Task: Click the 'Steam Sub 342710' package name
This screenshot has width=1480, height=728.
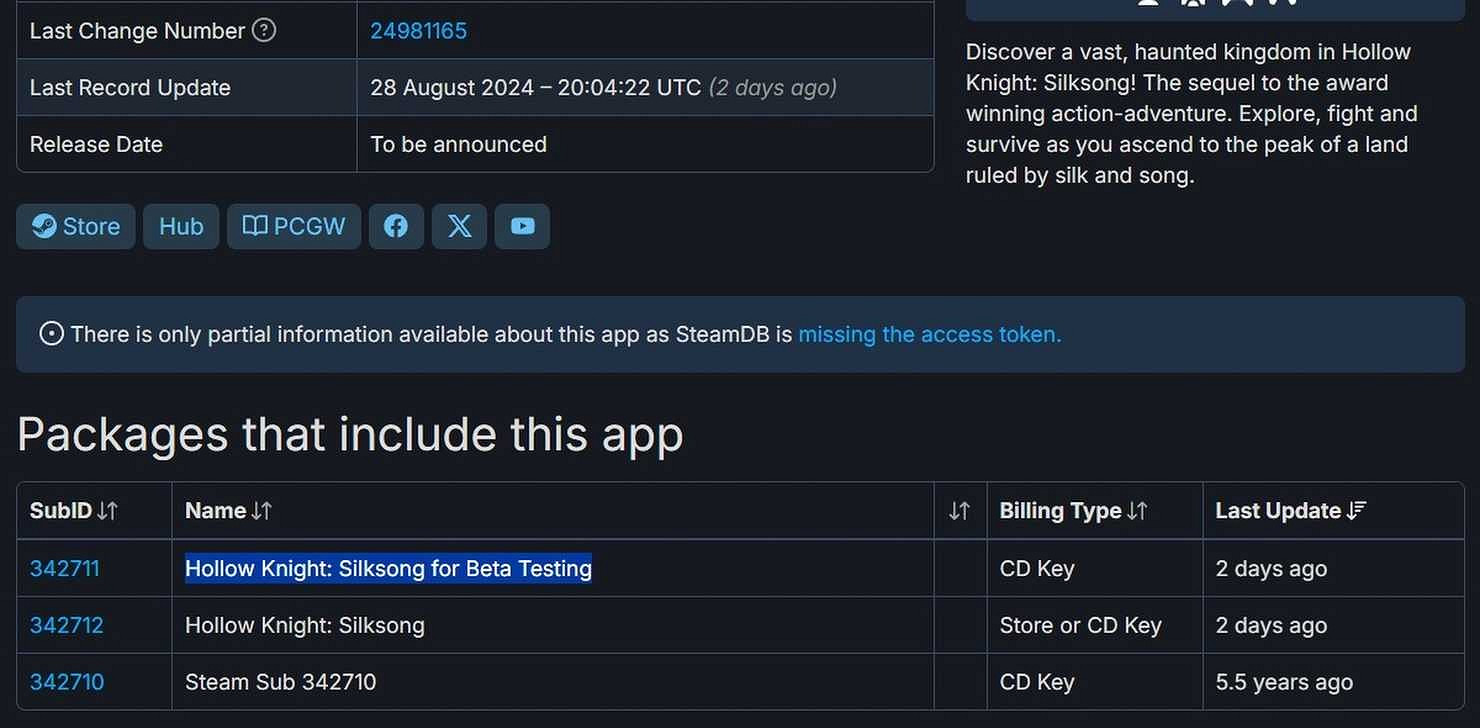Action: click(x=280, y=683)
